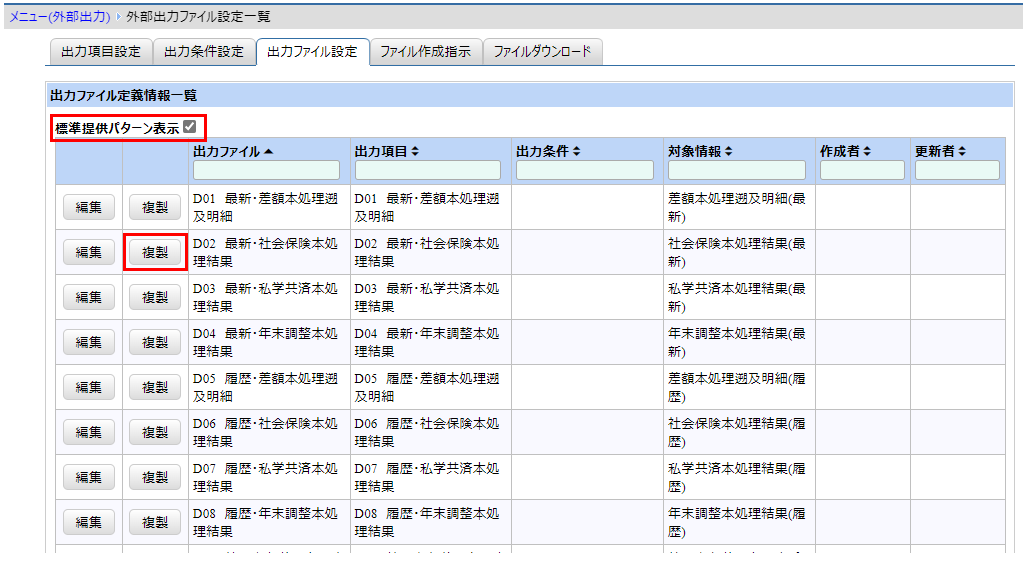Click the 対象情報 cell 社会保険本処理結果(最新)
1026x563 pixels.
739,252
